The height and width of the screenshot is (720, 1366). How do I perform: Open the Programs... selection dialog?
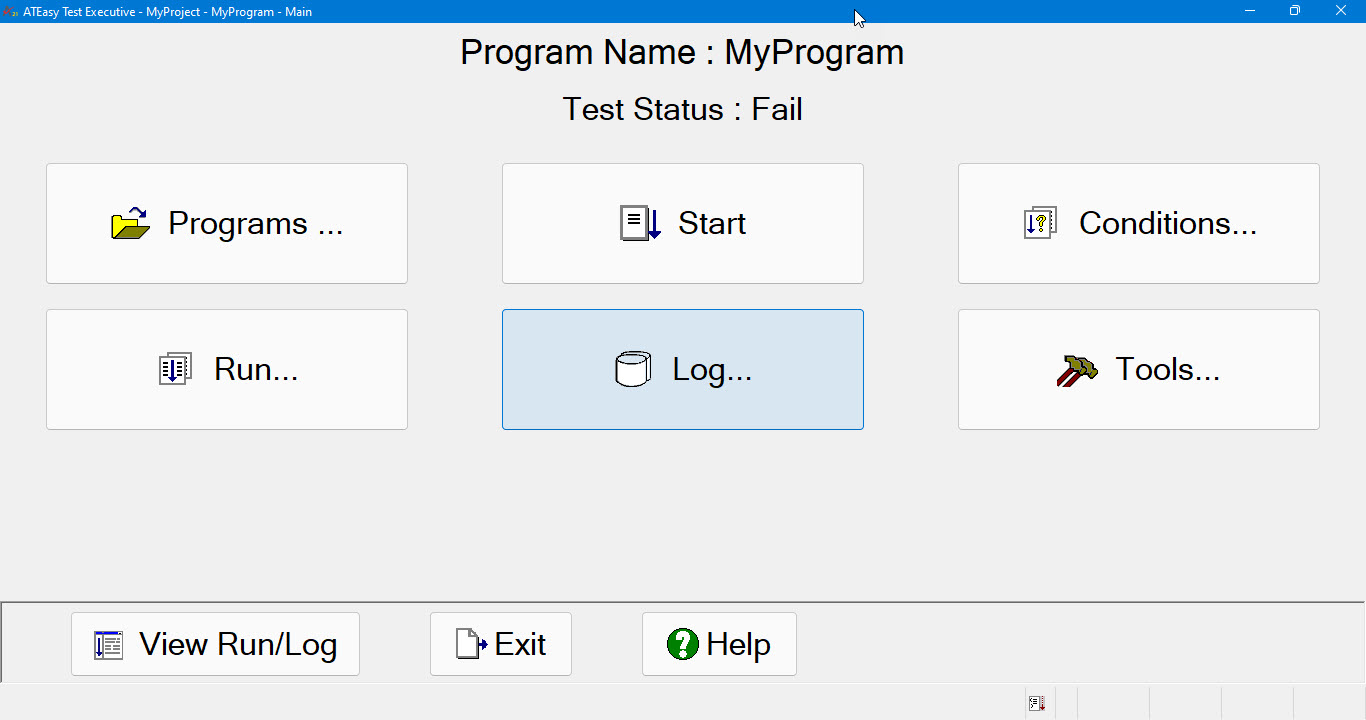coord(227,223)
